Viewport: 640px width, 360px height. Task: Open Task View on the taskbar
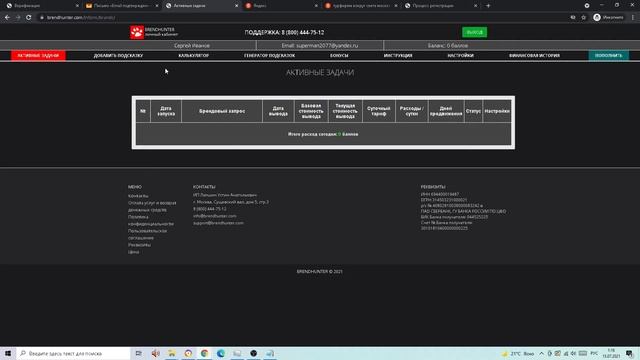(x=139, y=353)
